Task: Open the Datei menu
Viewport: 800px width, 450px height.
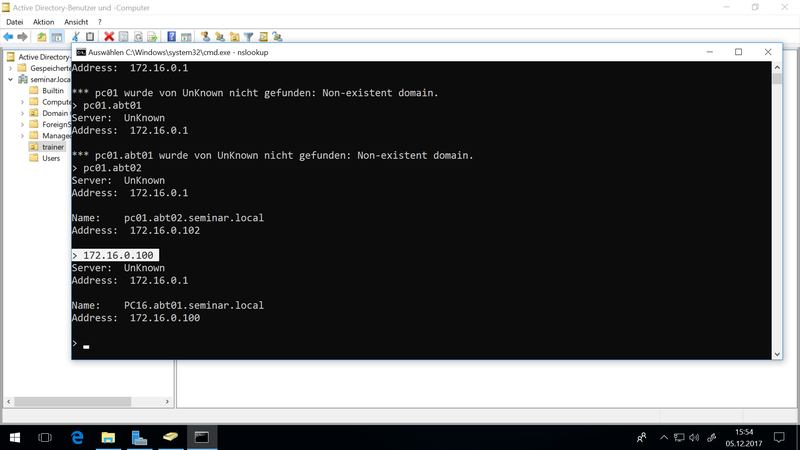Action: point(14,22)
